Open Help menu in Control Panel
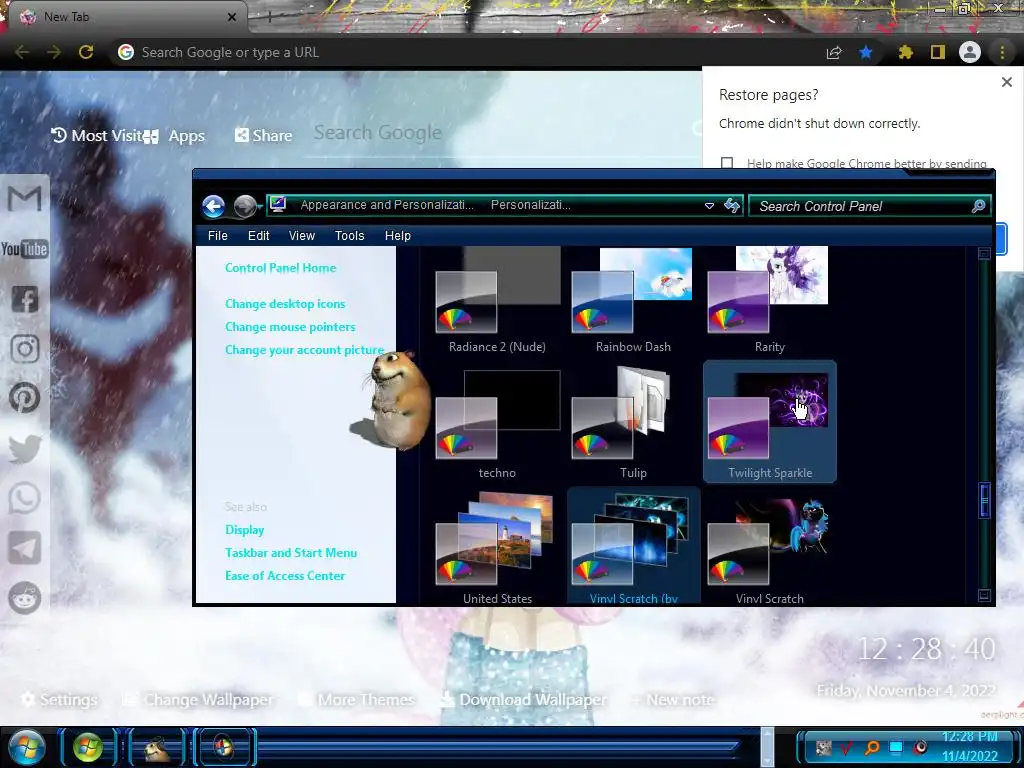Screen dimensions: 1024x768 (398, 236)
